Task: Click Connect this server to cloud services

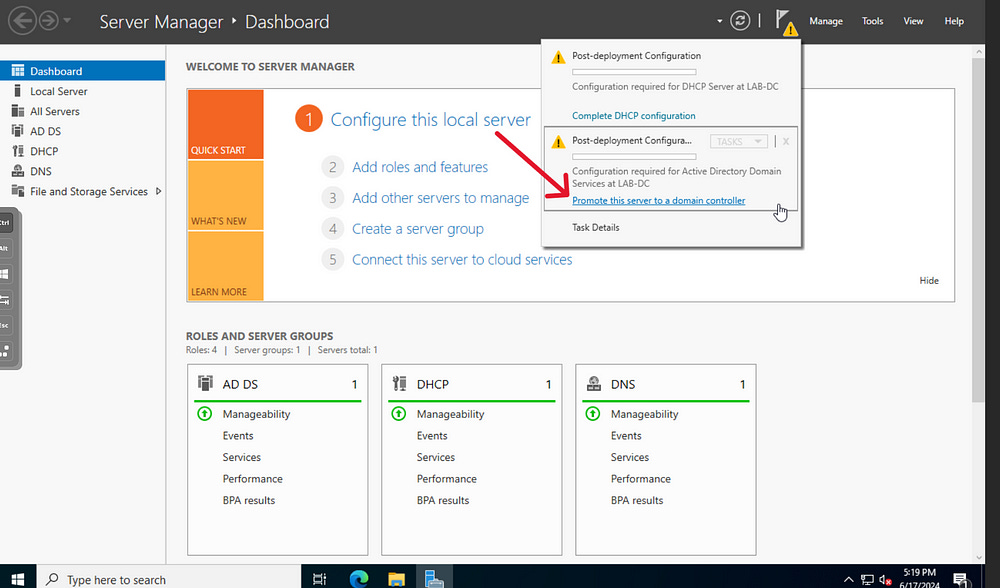Action: [x=462, y=260]
